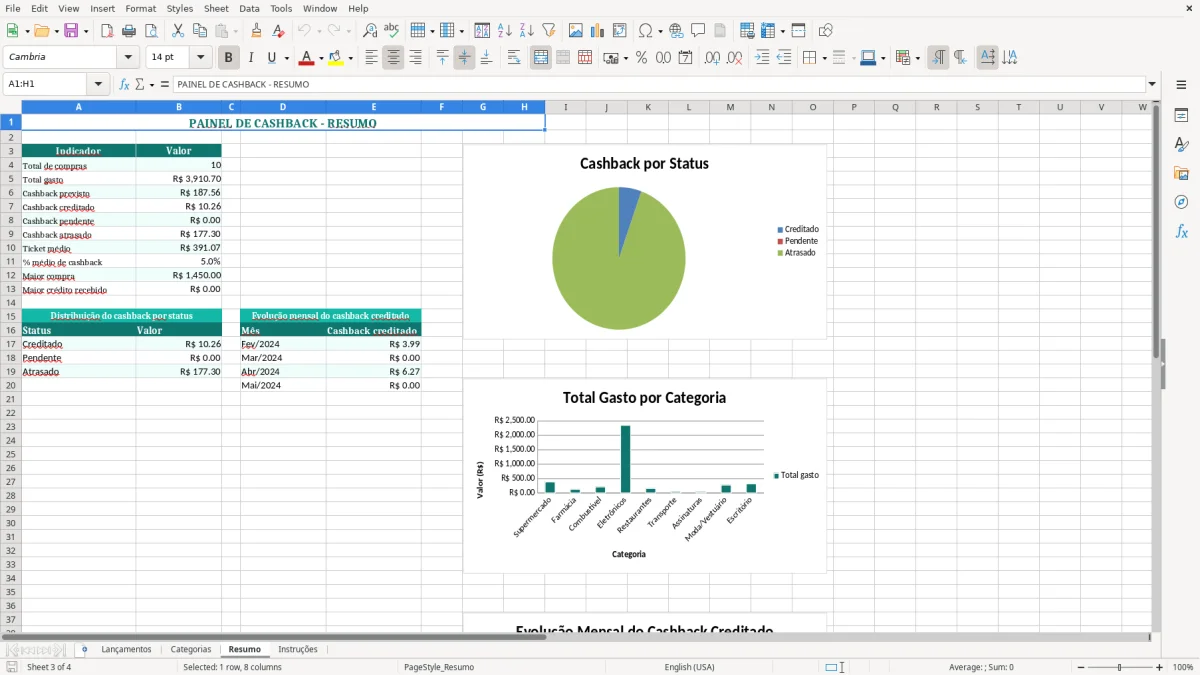Export directly as PDF
1200x675 pixels.
tap(108, 31)
